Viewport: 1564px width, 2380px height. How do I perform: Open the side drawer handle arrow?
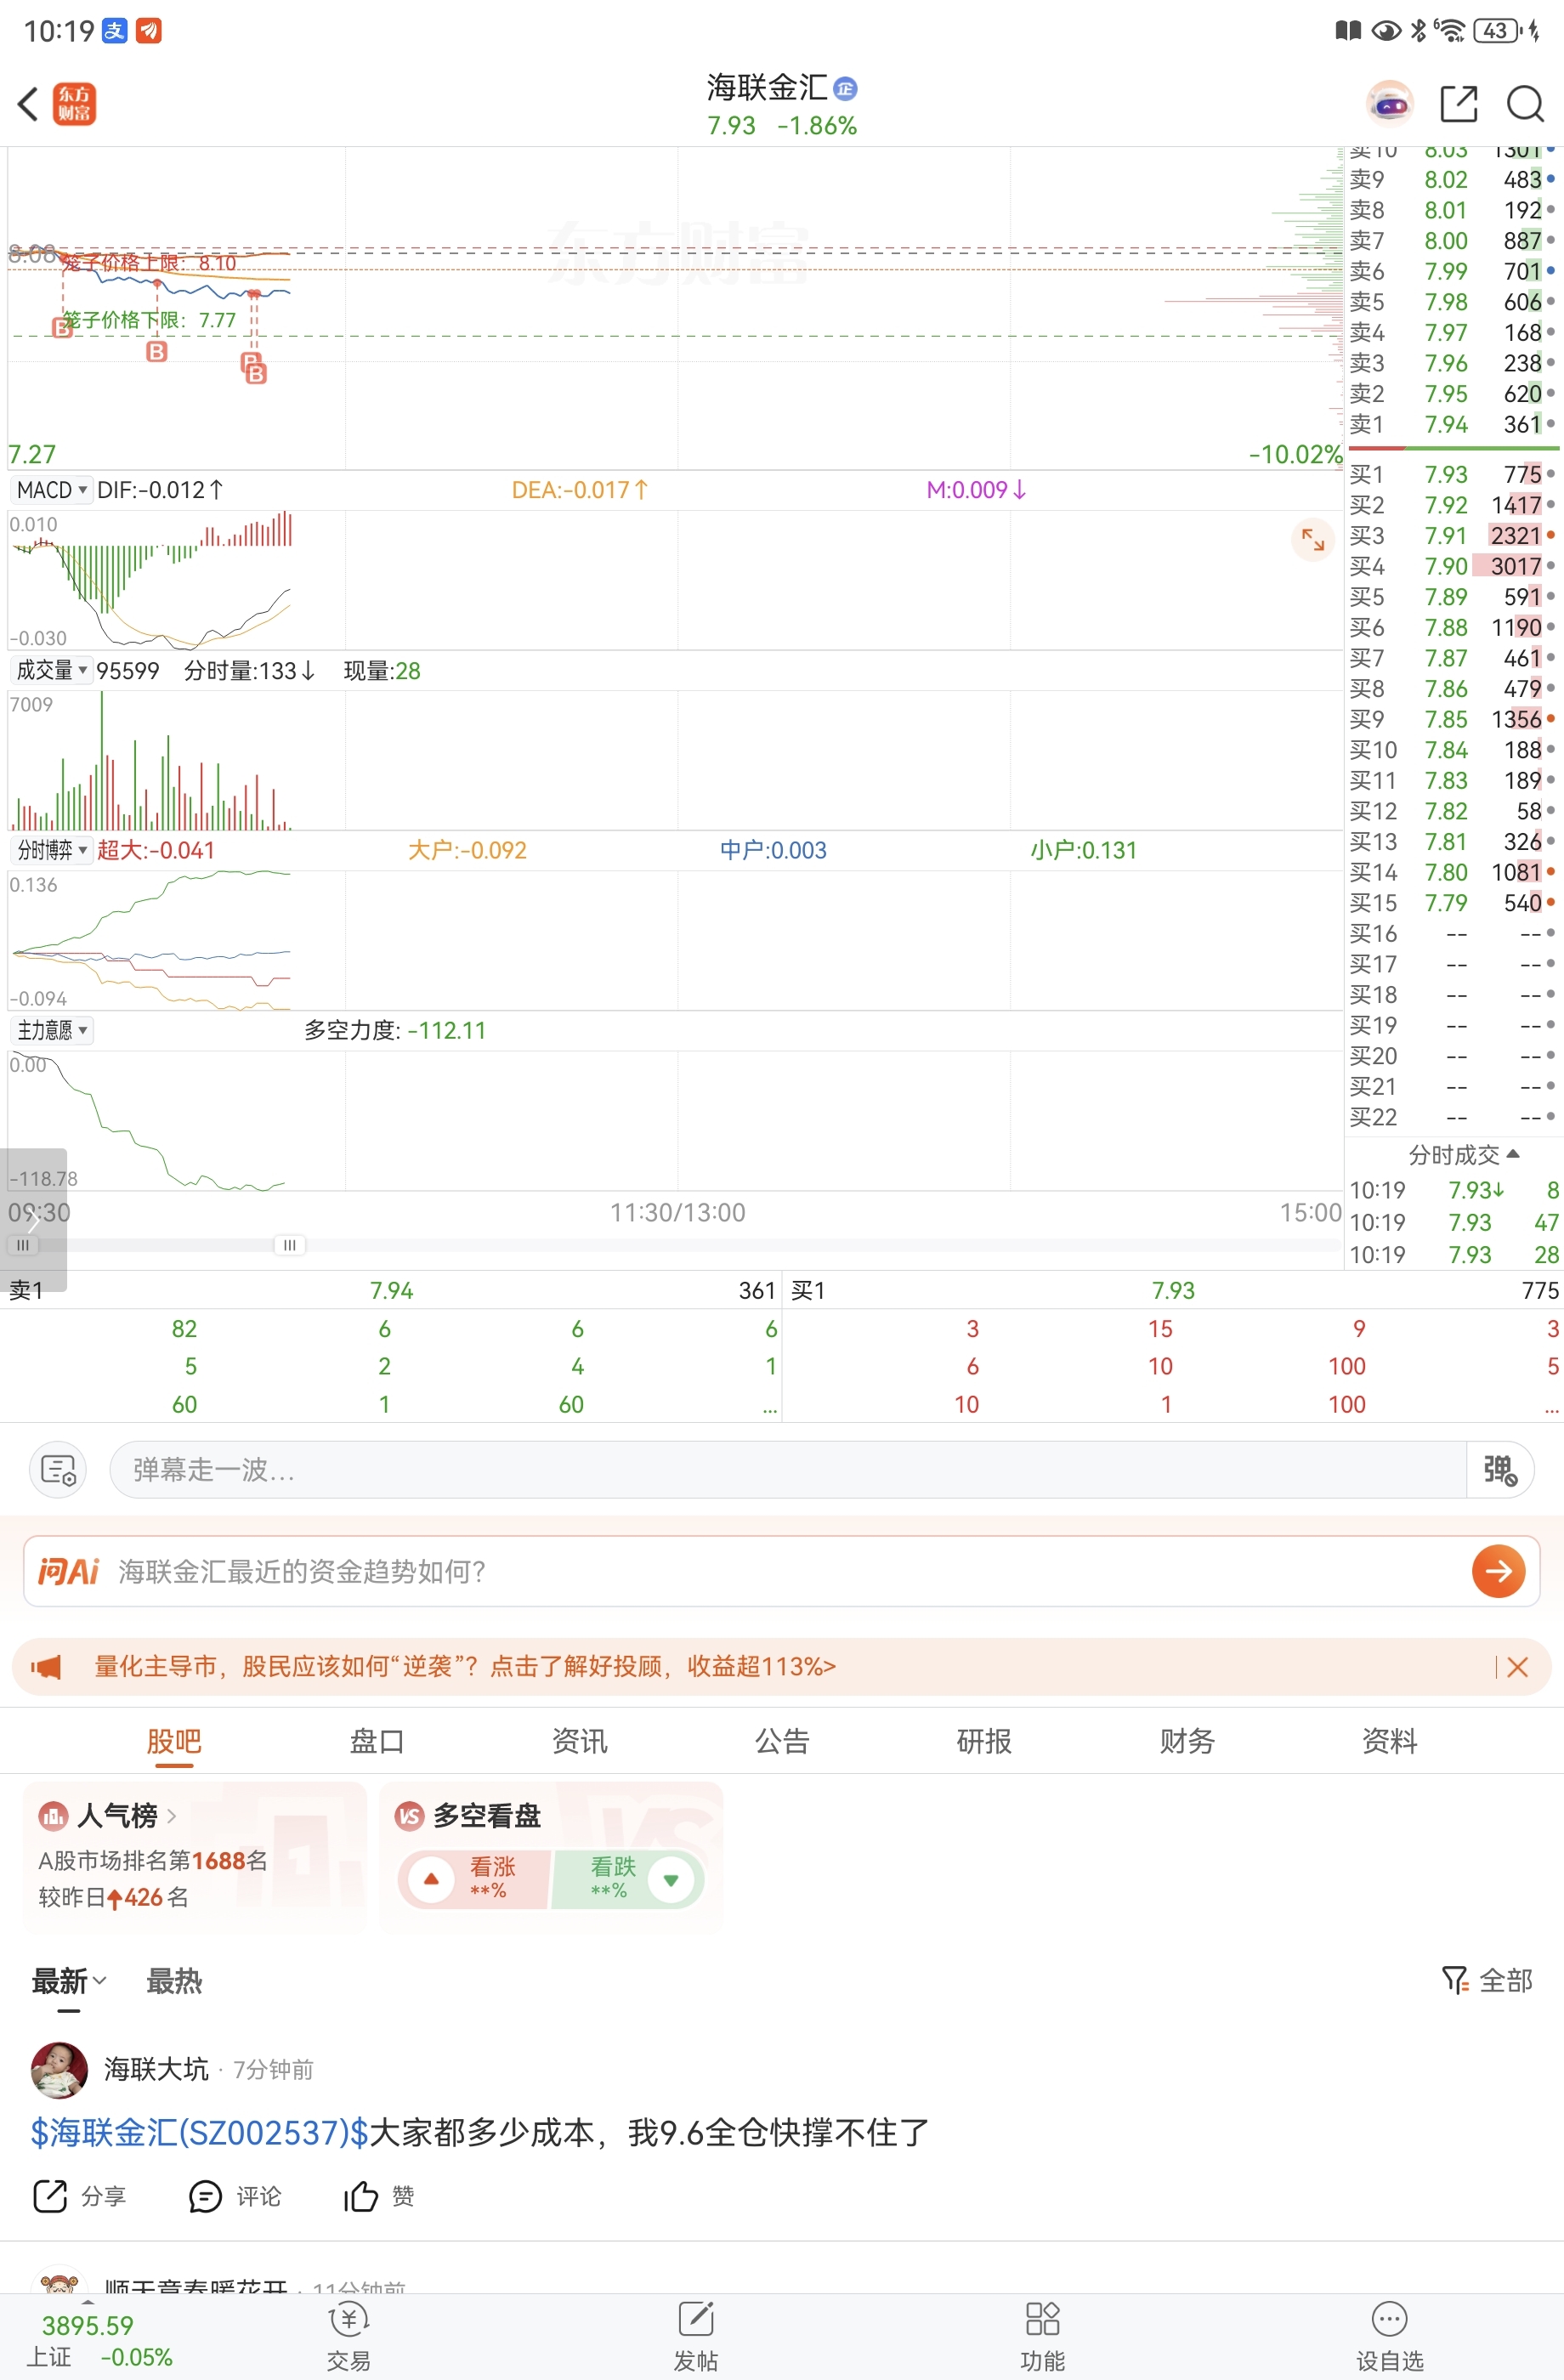[33, 1219]
